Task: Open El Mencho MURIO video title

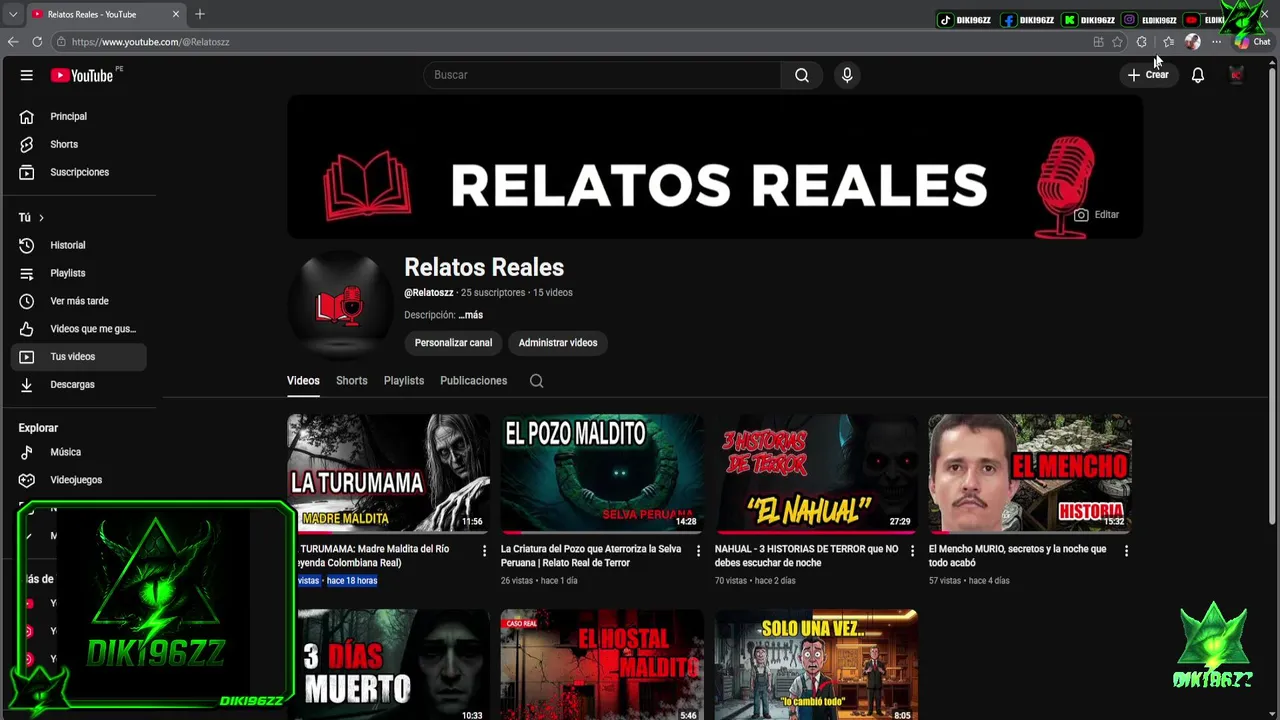Action: 1017,556
